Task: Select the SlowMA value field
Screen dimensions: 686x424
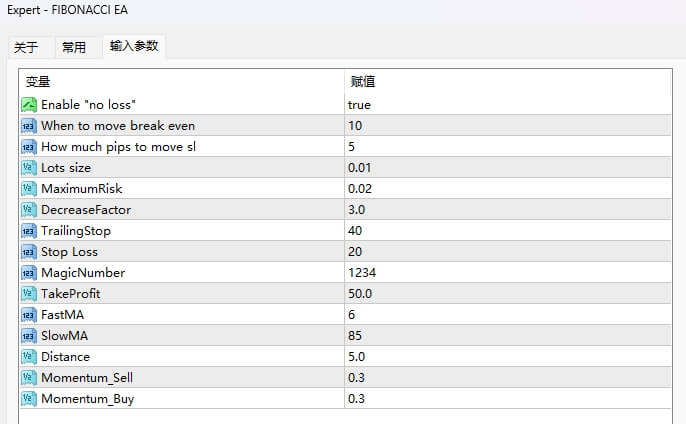Action: 355,336
